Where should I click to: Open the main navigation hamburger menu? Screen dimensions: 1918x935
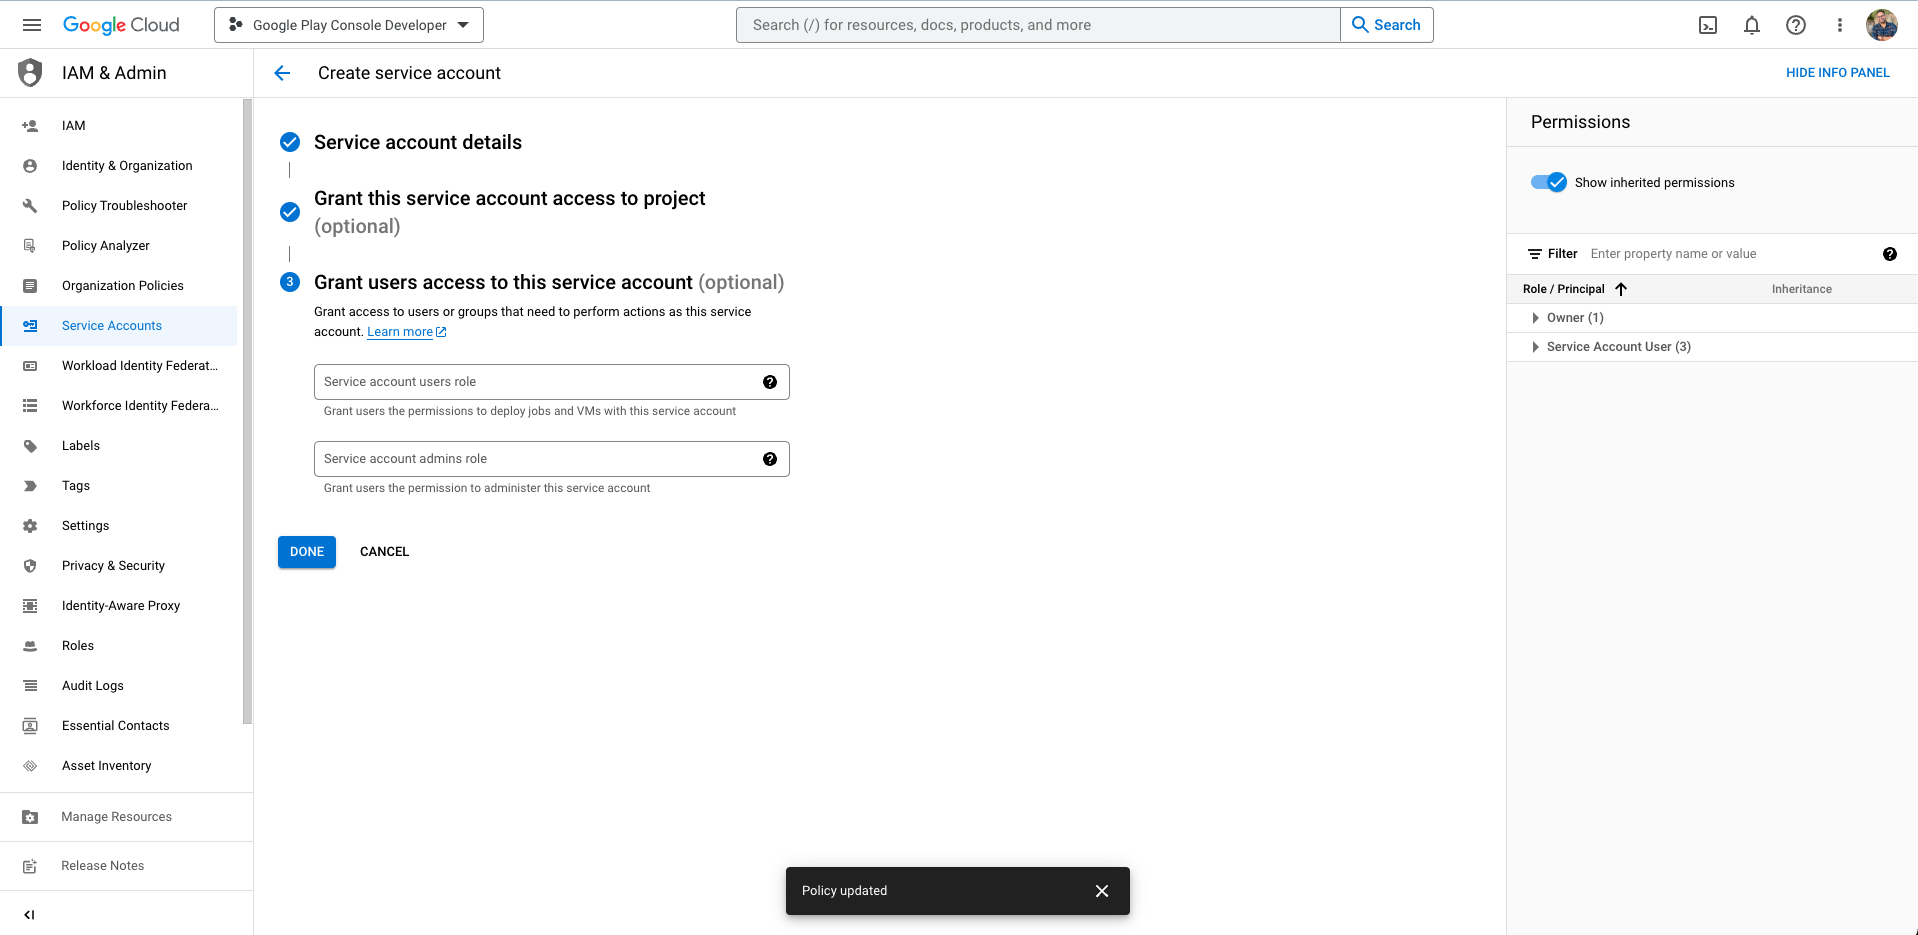32,25
